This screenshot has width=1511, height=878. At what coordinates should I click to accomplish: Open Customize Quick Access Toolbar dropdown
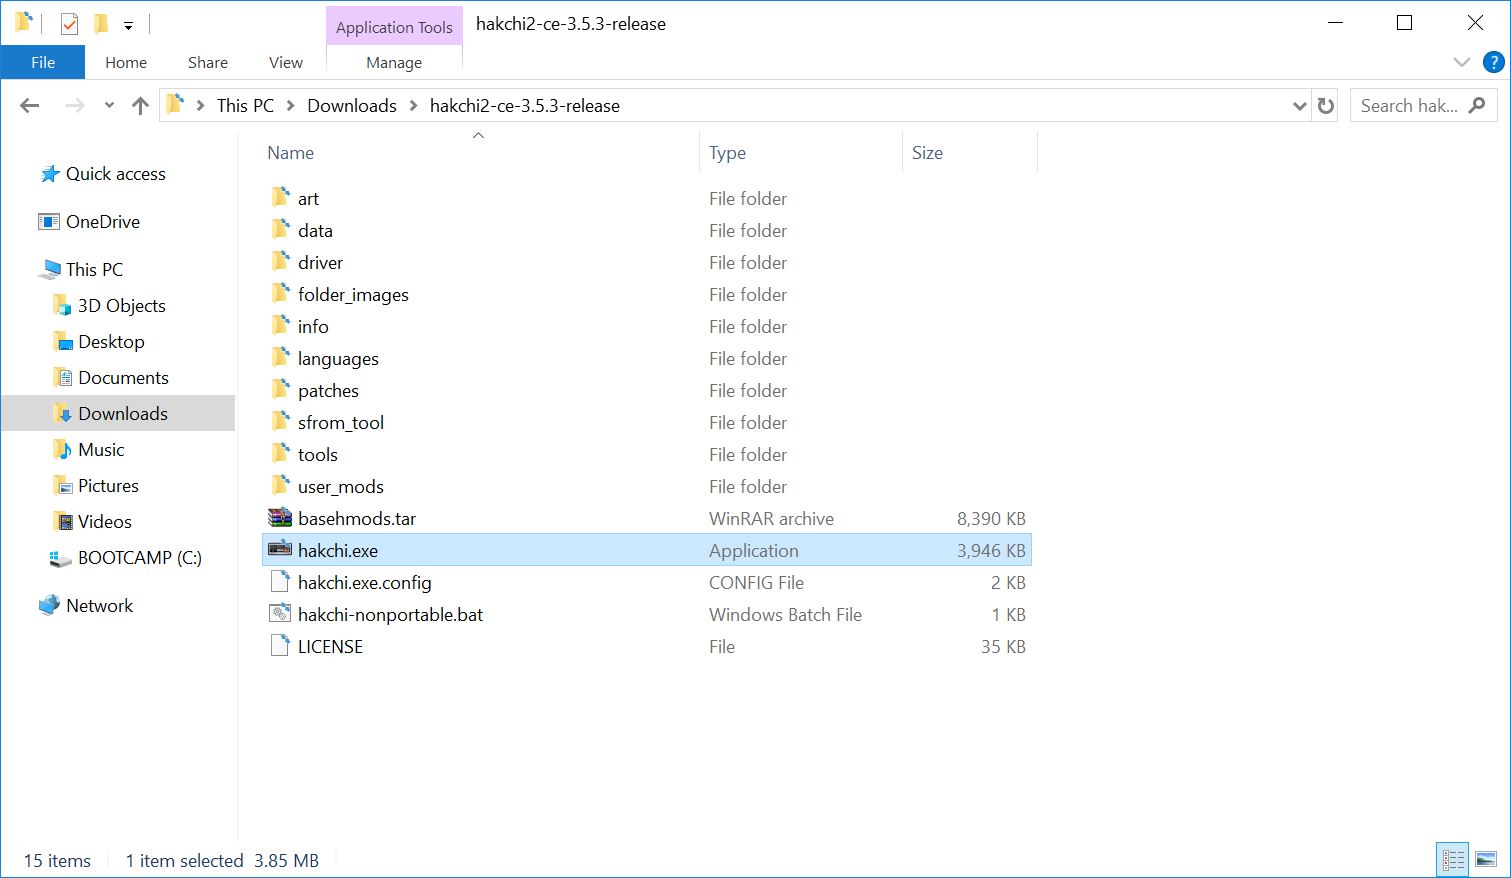[128, 26]
